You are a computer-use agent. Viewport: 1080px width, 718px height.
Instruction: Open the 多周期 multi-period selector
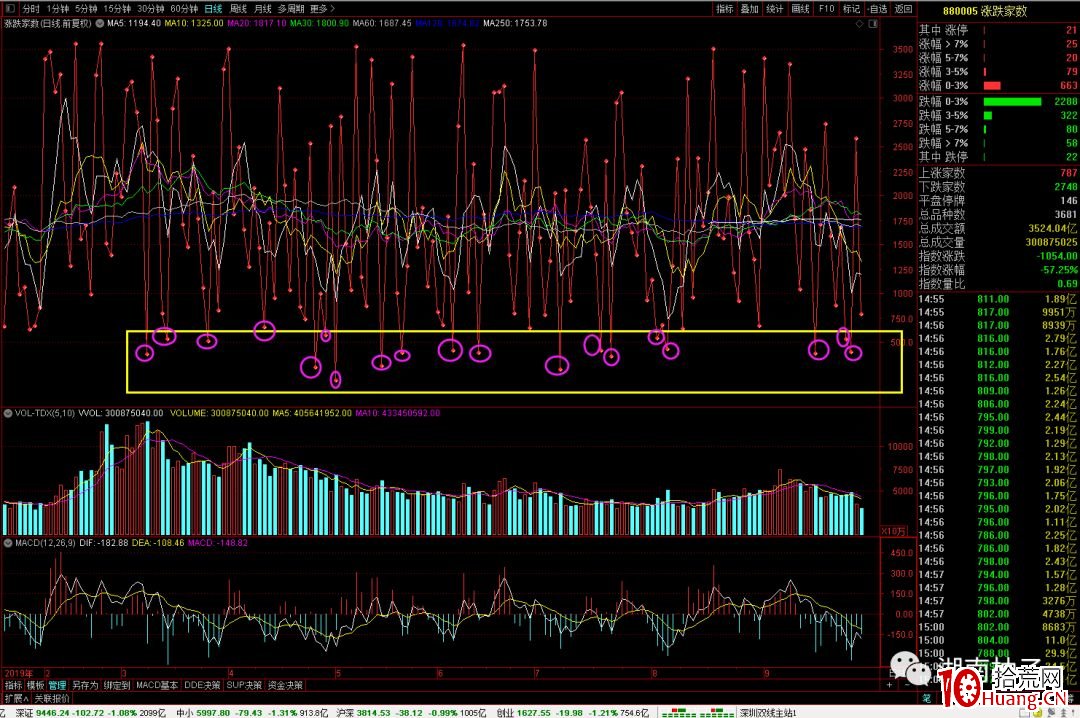pos(290,8)
